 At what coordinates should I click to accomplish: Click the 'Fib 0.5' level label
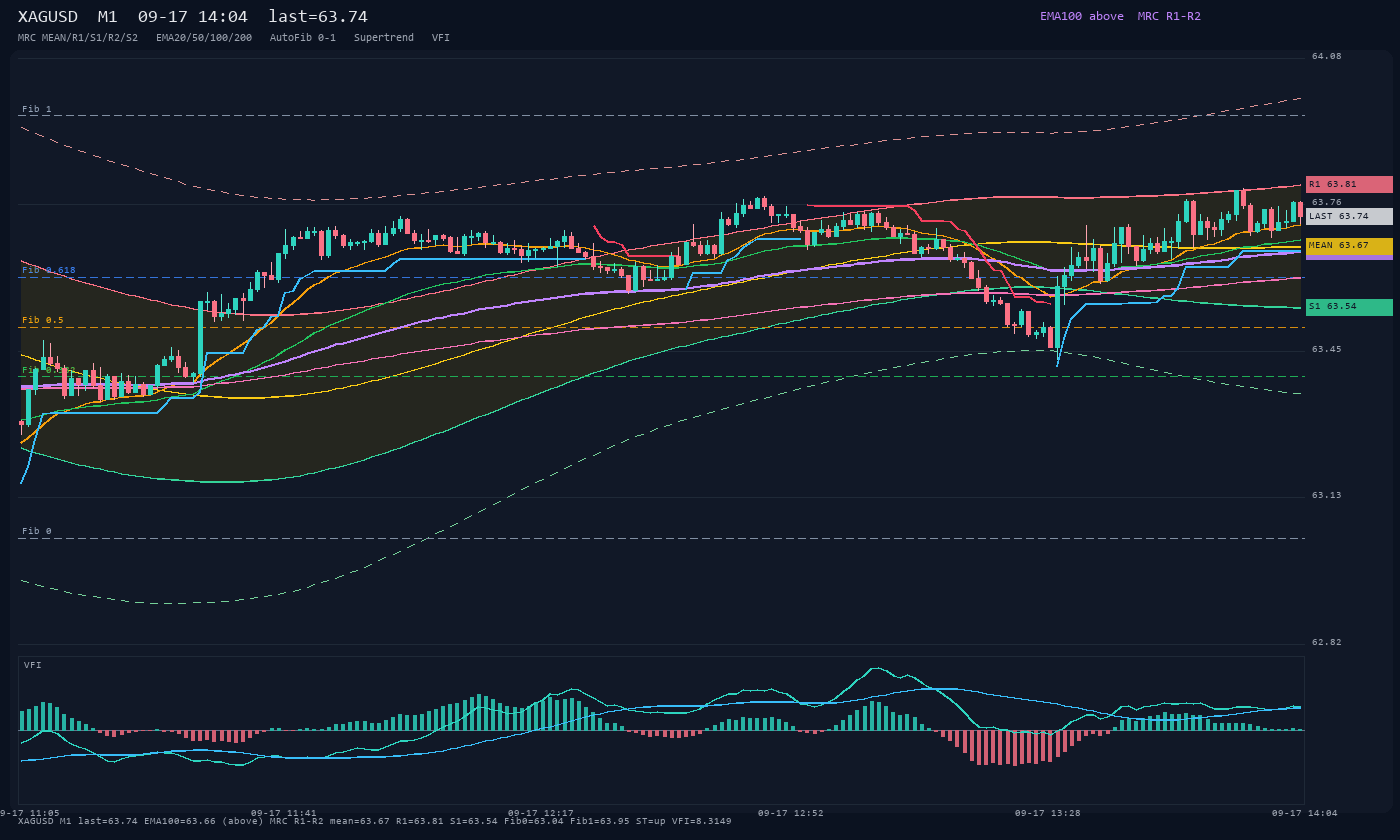[43, 320]
